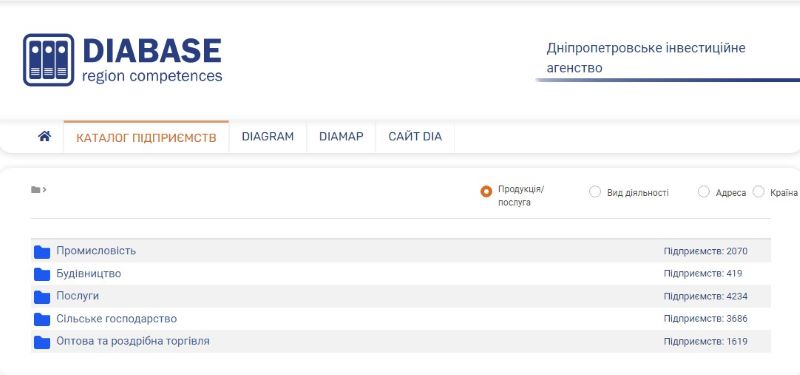This screenshot has height=375, width=800.
Task: Select the Країна radio button
Action: [759, 192]
